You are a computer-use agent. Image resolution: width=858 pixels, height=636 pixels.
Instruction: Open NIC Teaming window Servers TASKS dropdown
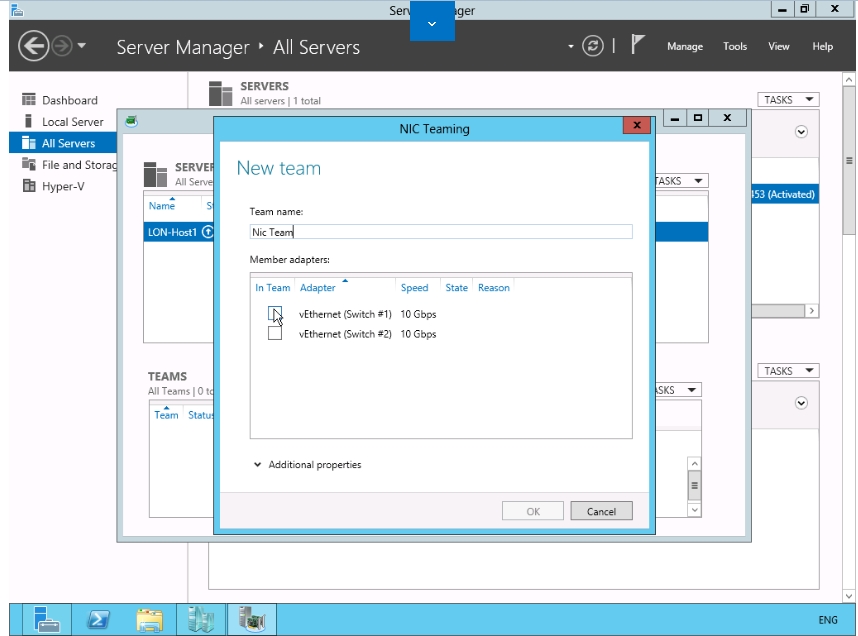click(682, 181)
